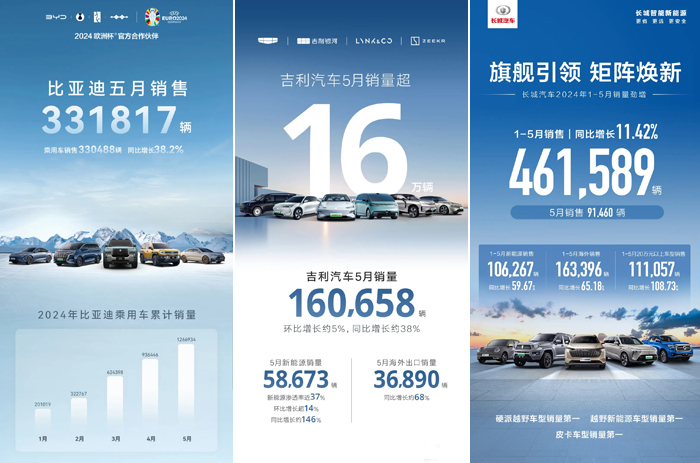This screenshot has height=463, width=700.
Task: Click the 乘用车销售 330488 辆 line
Action: point(83,150)
